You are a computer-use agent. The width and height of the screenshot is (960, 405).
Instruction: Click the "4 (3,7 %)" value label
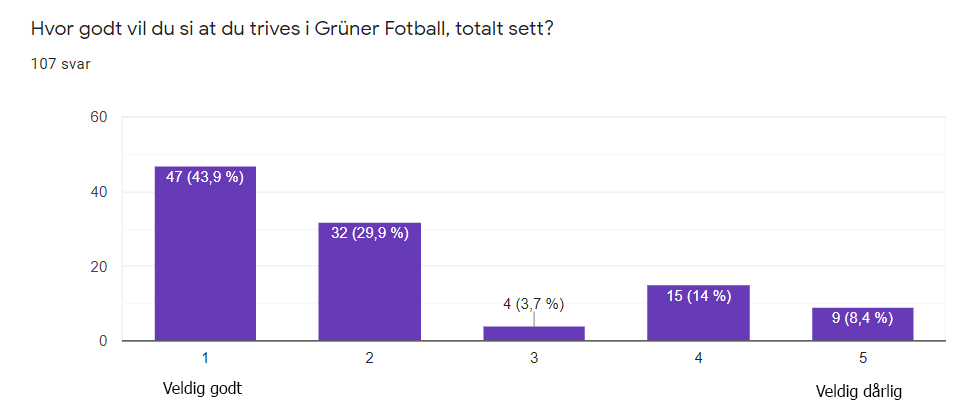coord(534,304)
